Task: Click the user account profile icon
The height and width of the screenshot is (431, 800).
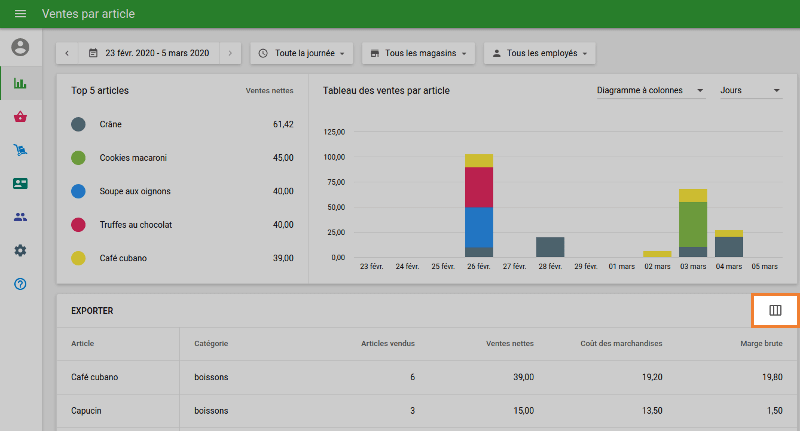Action: [x=20, y=47]
